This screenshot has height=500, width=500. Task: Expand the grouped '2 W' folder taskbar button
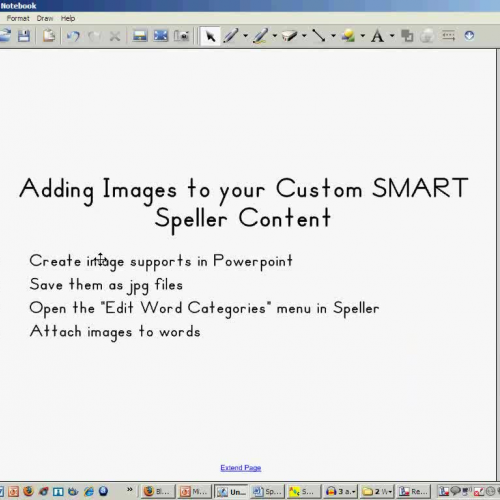[x=377, y=491]
